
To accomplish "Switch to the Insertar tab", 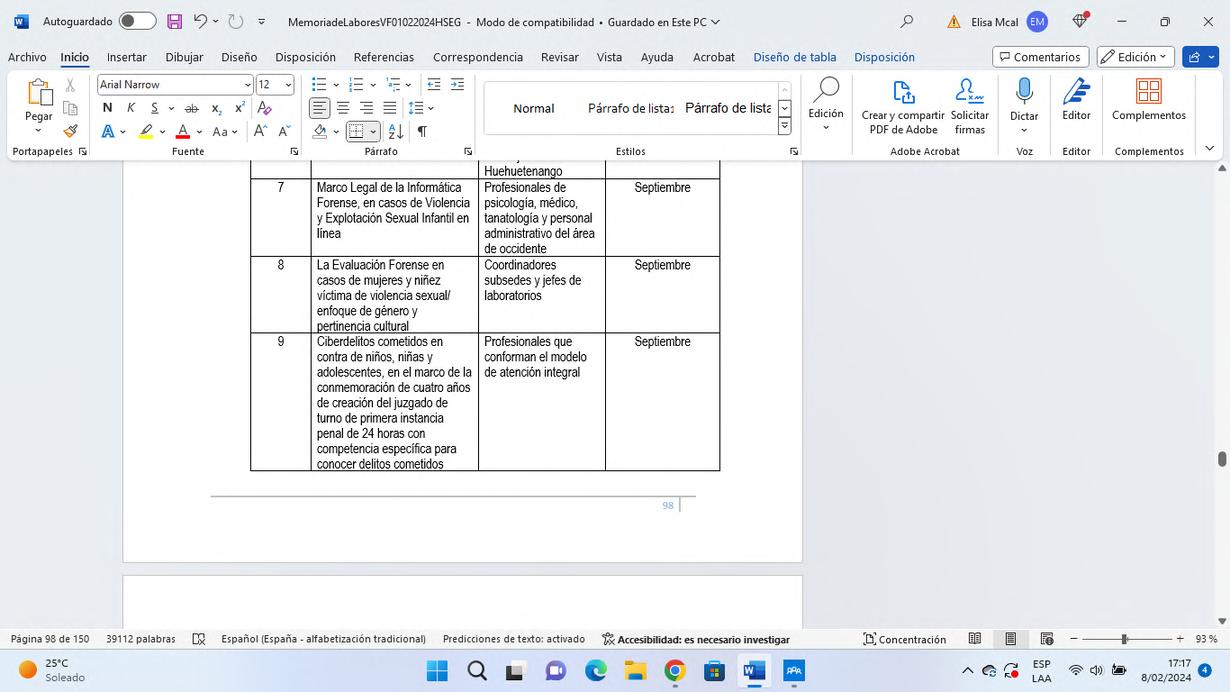I will (127, 57).
